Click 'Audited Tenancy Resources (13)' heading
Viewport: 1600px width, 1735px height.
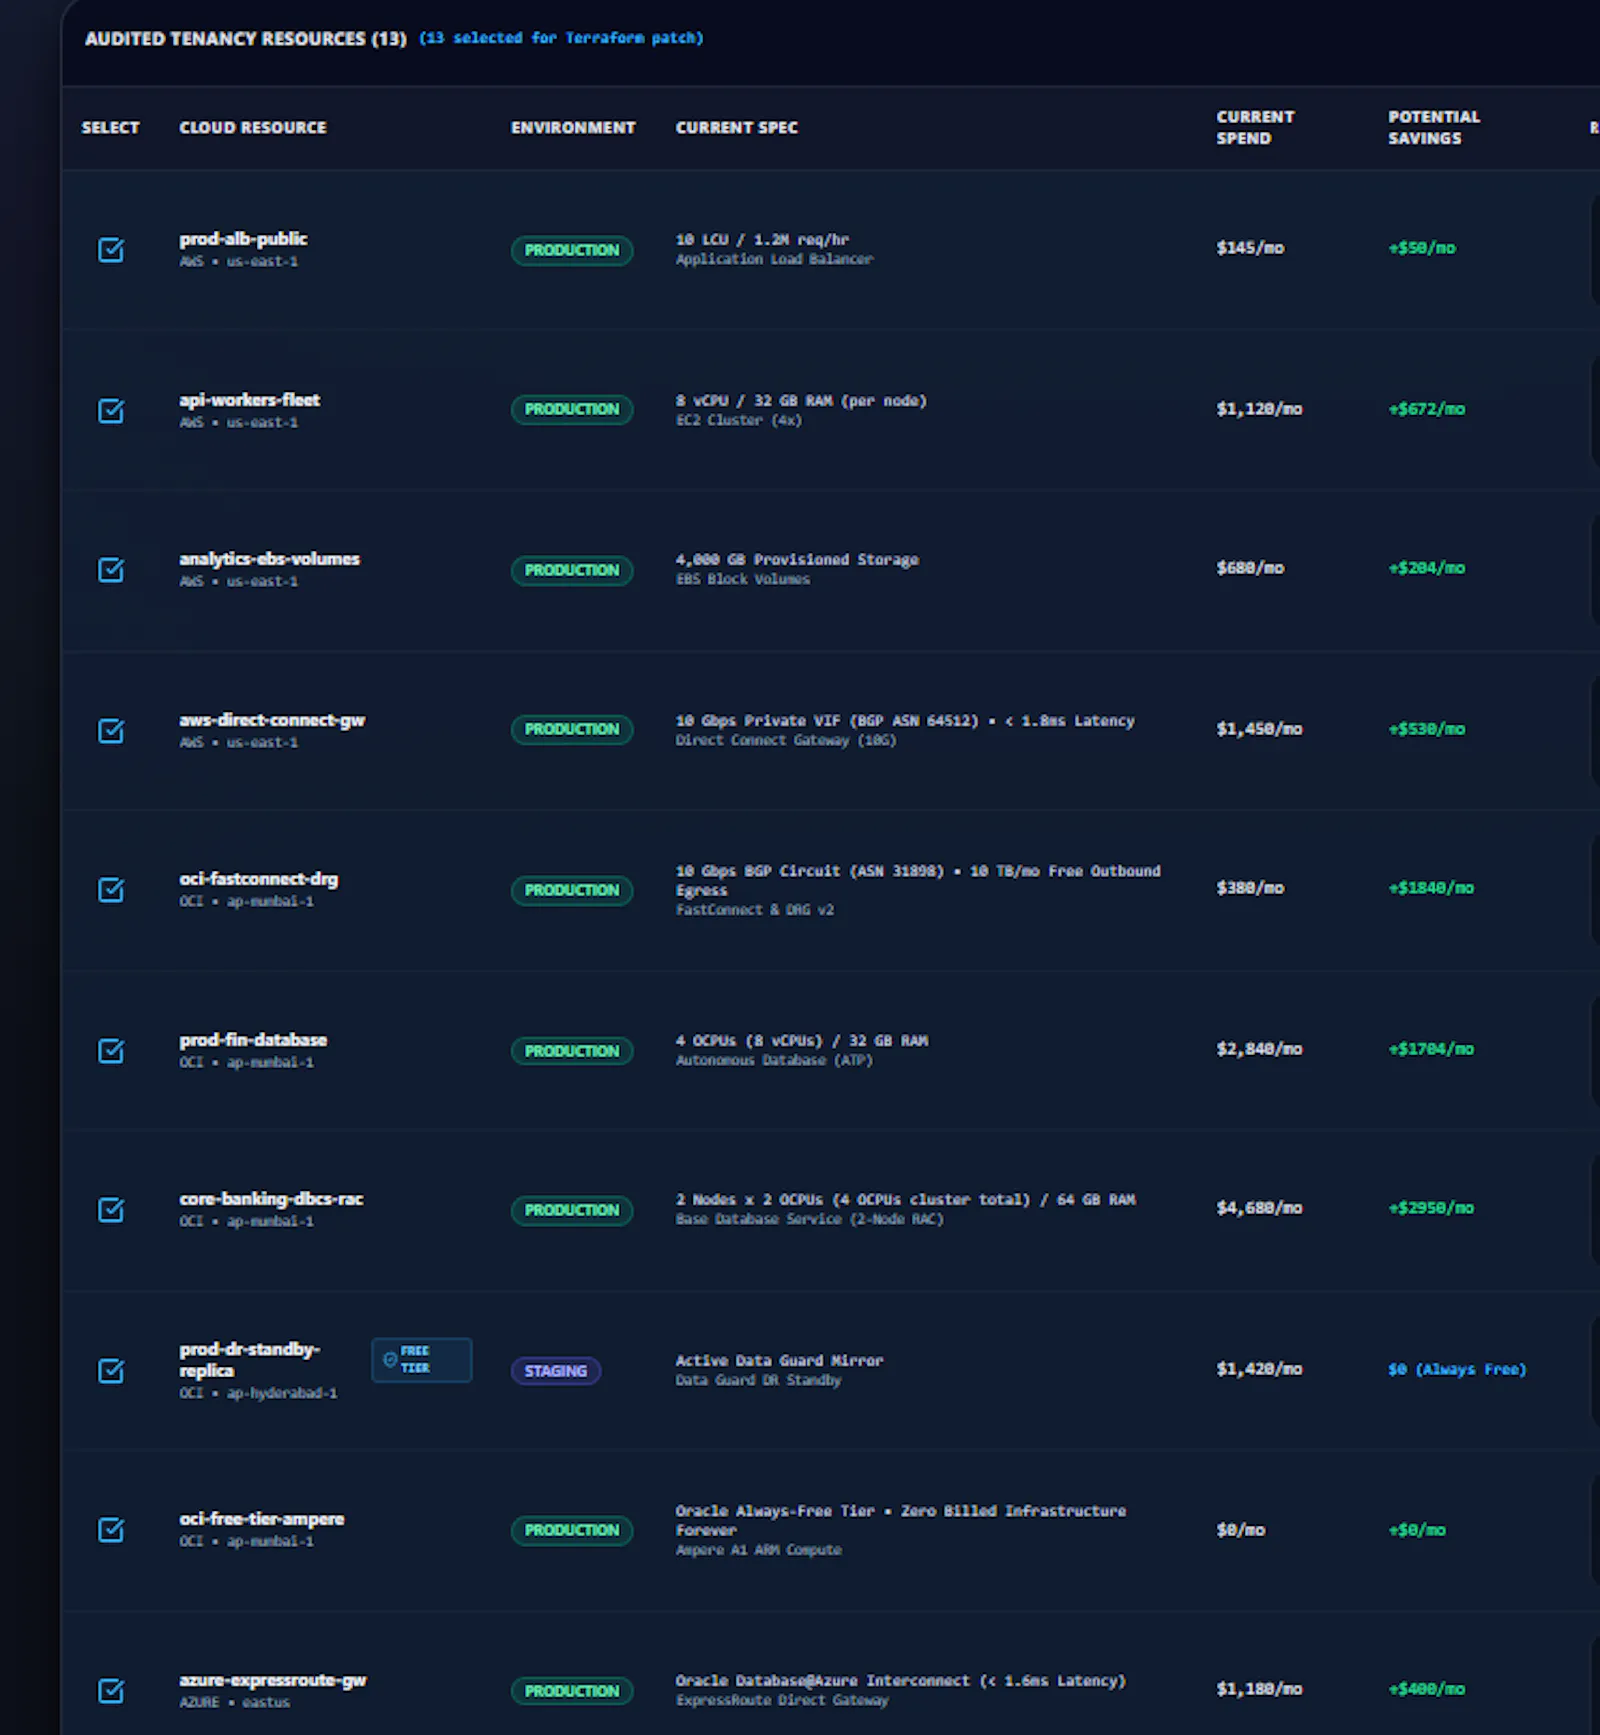tap(246, 38)
